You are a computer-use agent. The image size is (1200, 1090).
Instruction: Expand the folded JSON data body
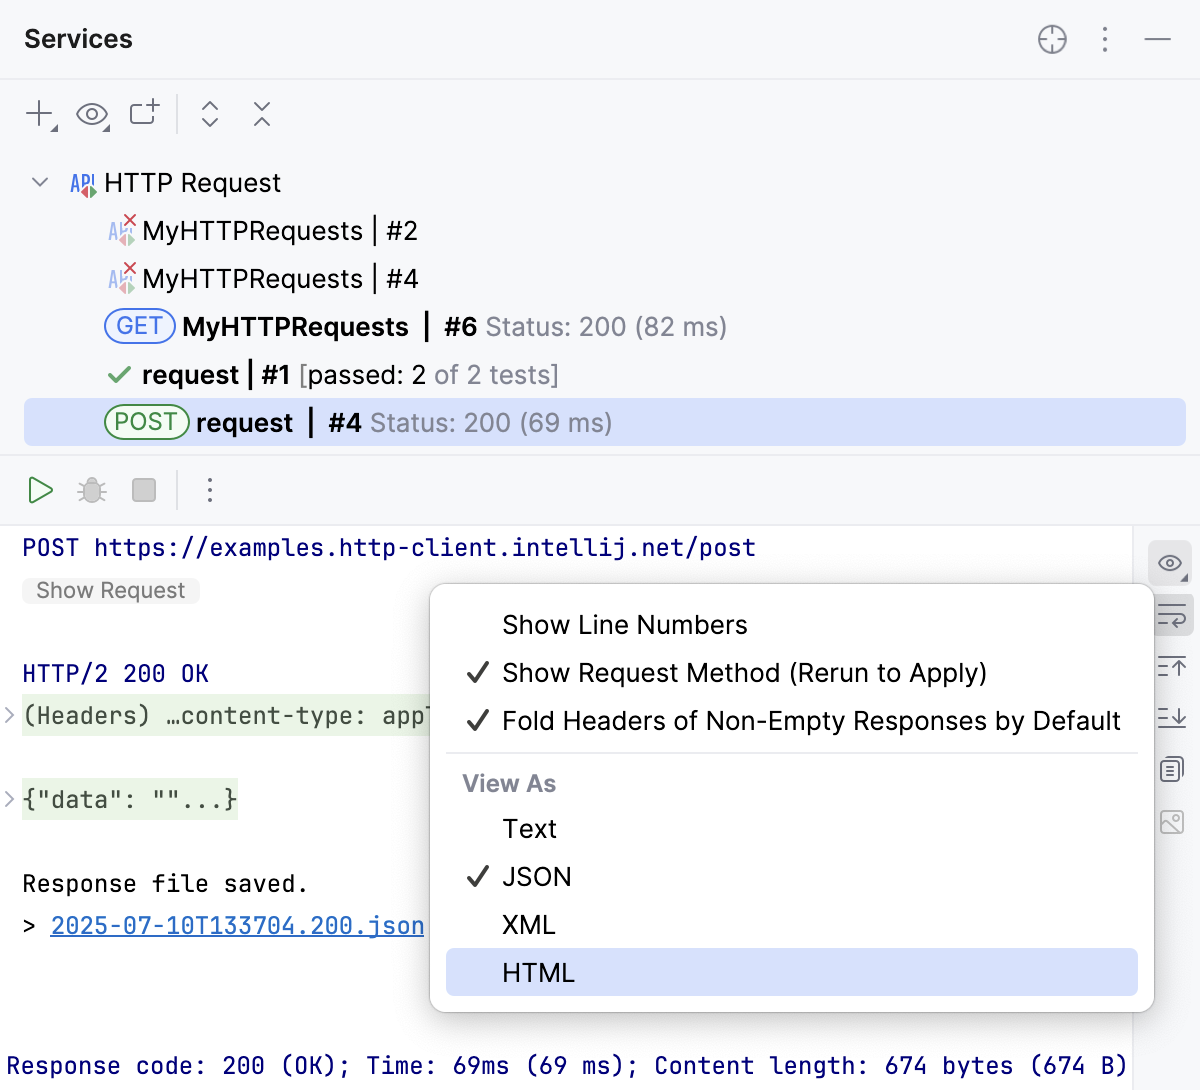tap(10, 799)
